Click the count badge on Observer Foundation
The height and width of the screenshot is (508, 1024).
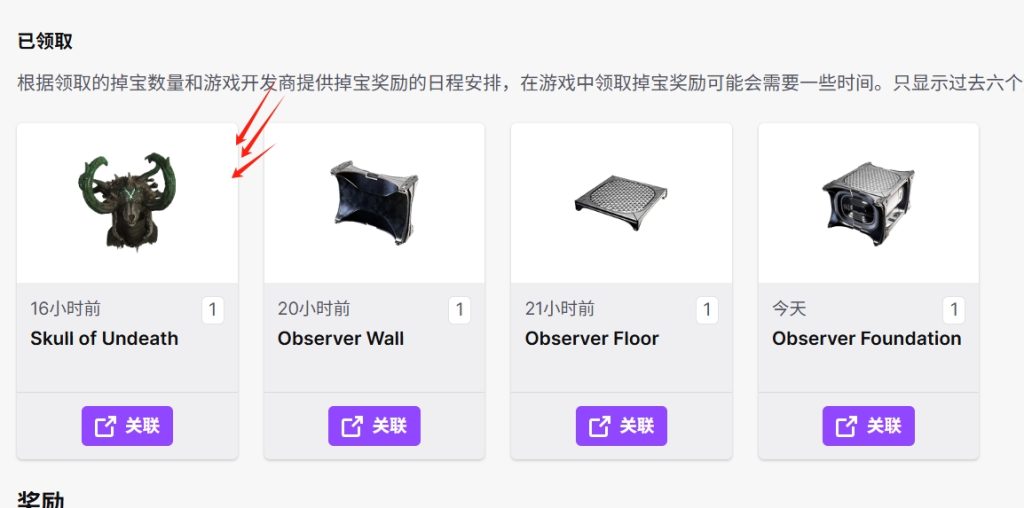(x=954, y=310)
